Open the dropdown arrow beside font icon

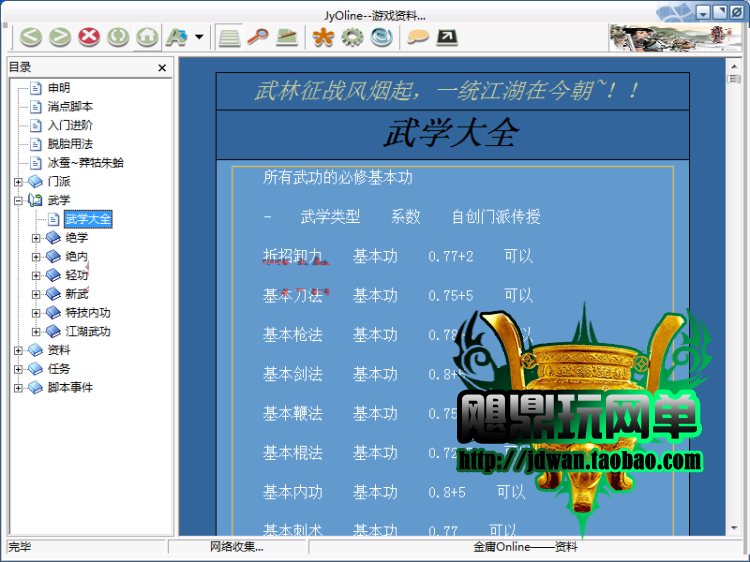(x=199, y=37)
